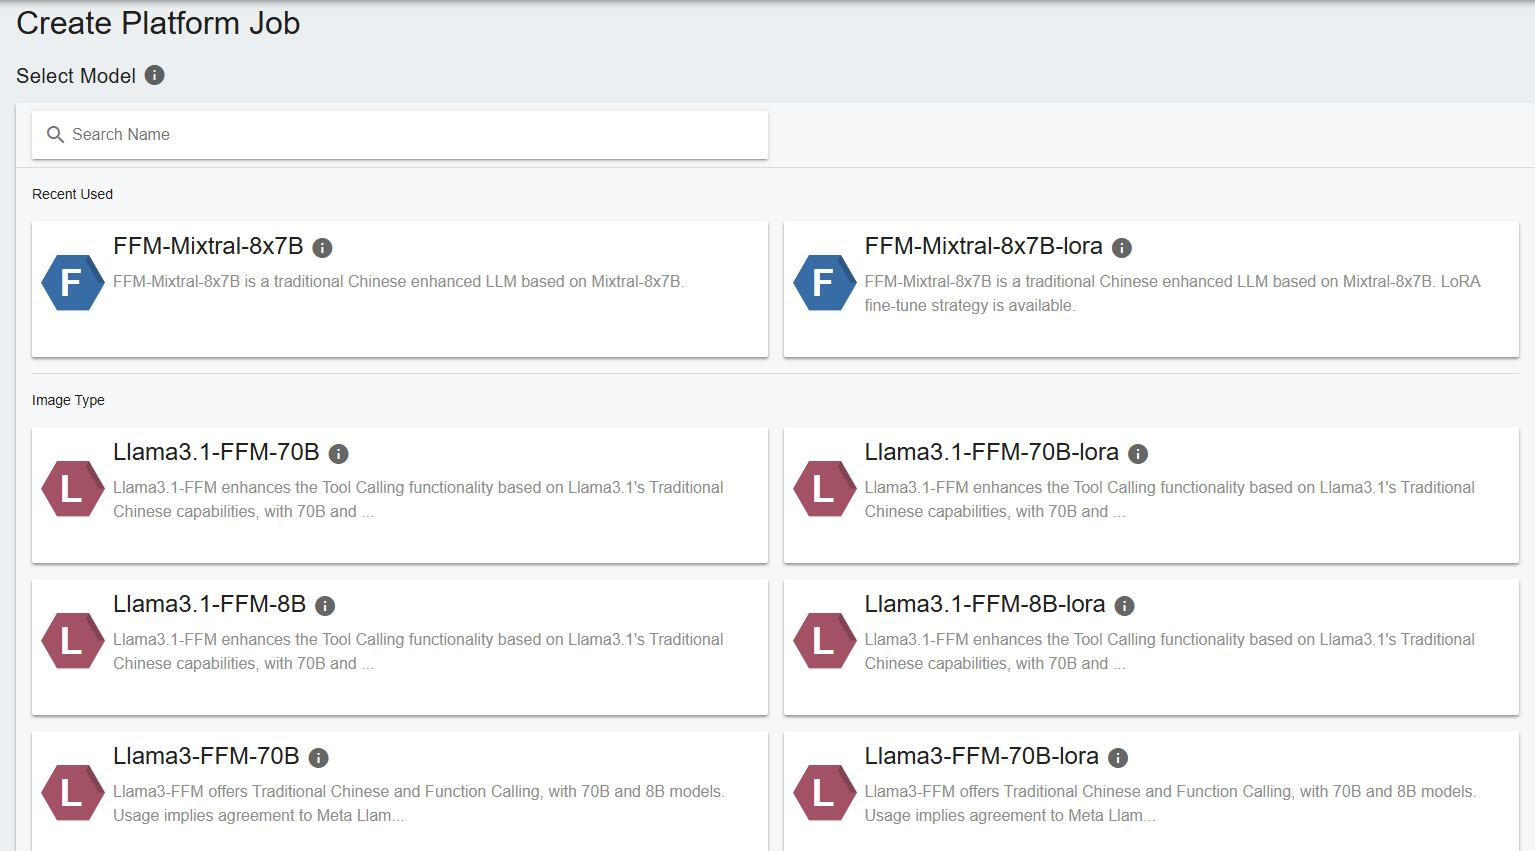This screenshot has height=851, width=1535.
Task: Click the Recent Used section label
Action: pyautogui.click(x=72, y=194)
